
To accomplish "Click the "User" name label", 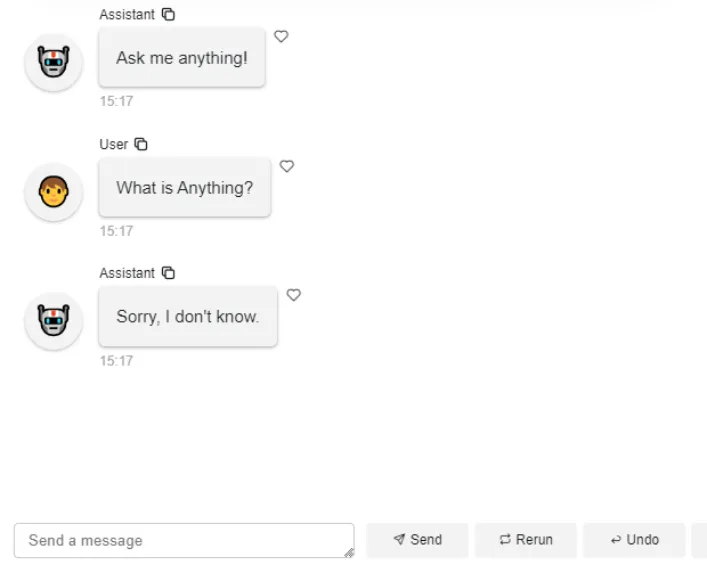I will (113, 144).
